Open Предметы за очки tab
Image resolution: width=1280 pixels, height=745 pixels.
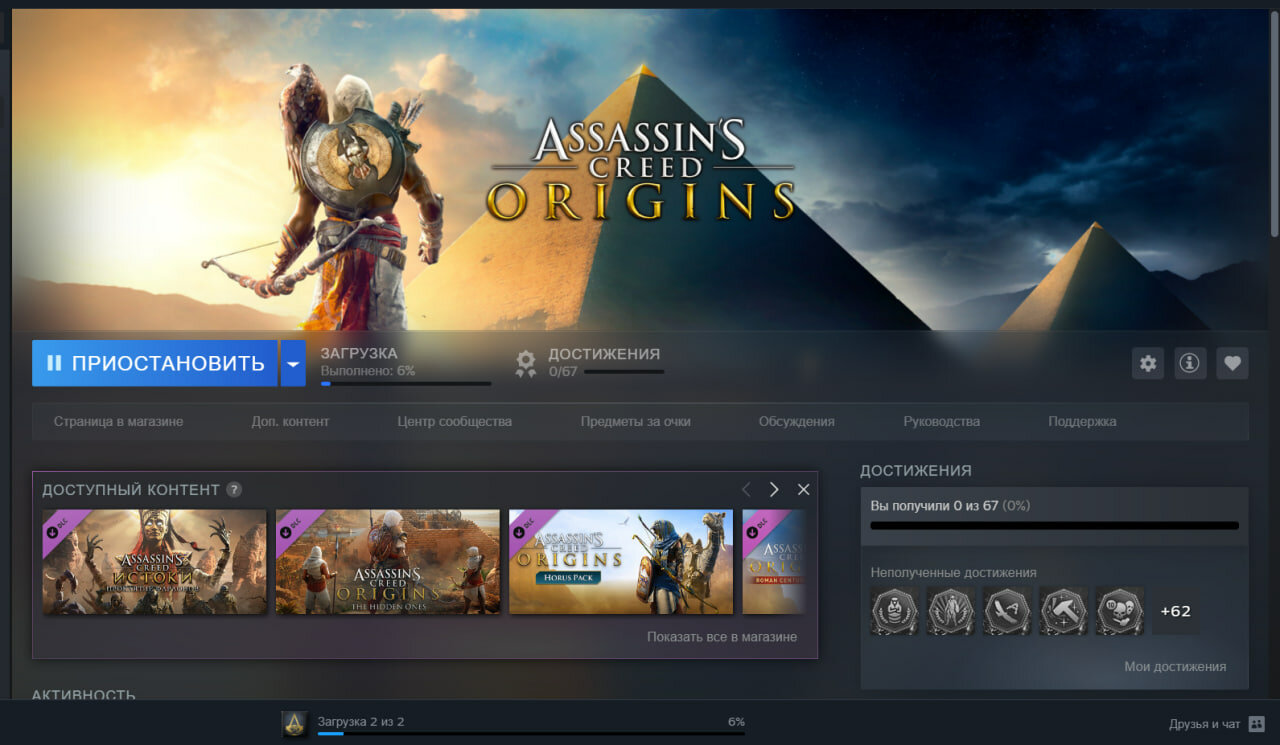[635, 422]
